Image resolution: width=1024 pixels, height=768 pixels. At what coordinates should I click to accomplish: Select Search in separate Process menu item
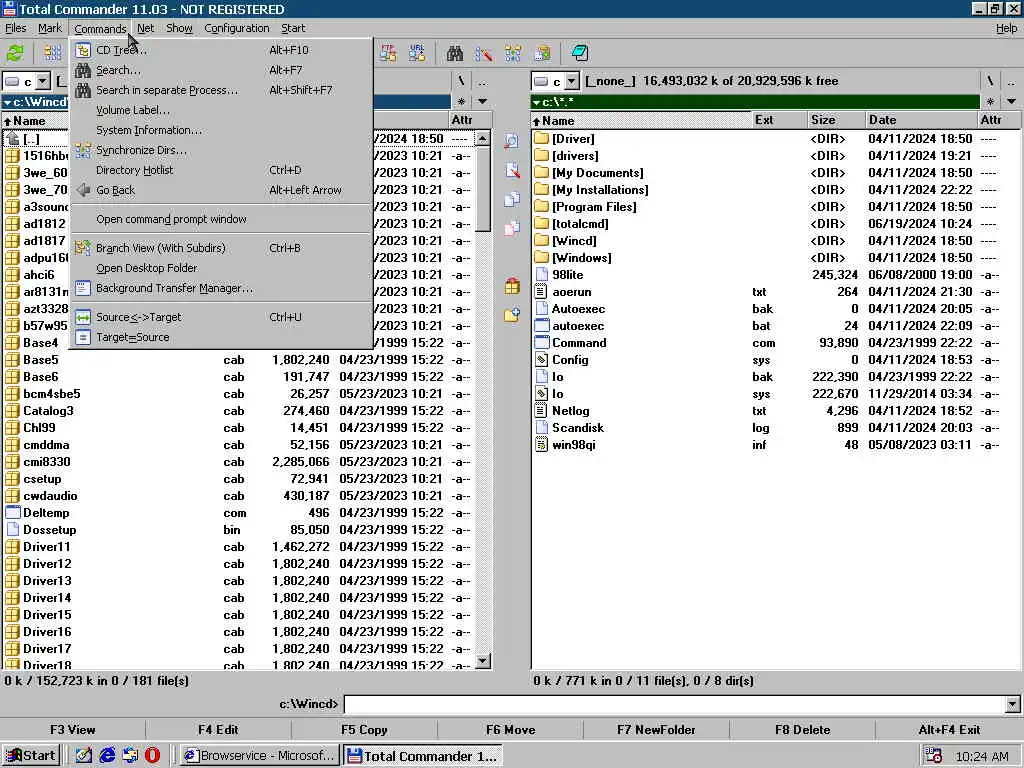click(x=221, y=90)
